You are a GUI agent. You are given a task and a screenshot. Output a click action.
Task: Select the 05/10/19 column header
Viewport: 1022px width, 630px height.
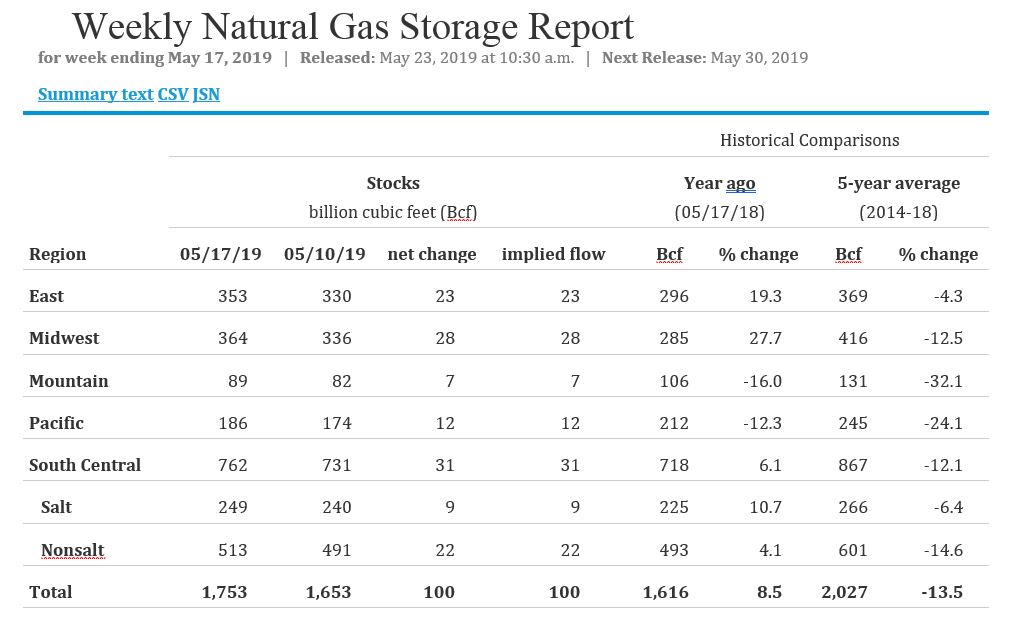coord(324,254)
